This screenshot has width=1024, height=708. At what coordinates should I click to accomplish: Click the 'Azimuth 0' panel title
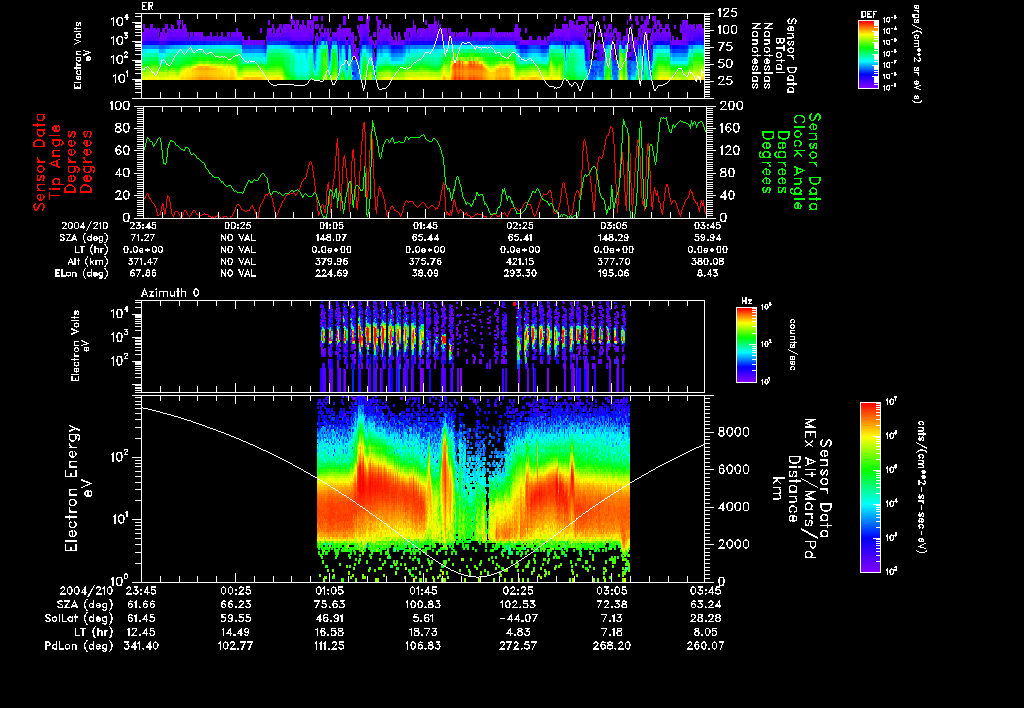click(170, 293)
